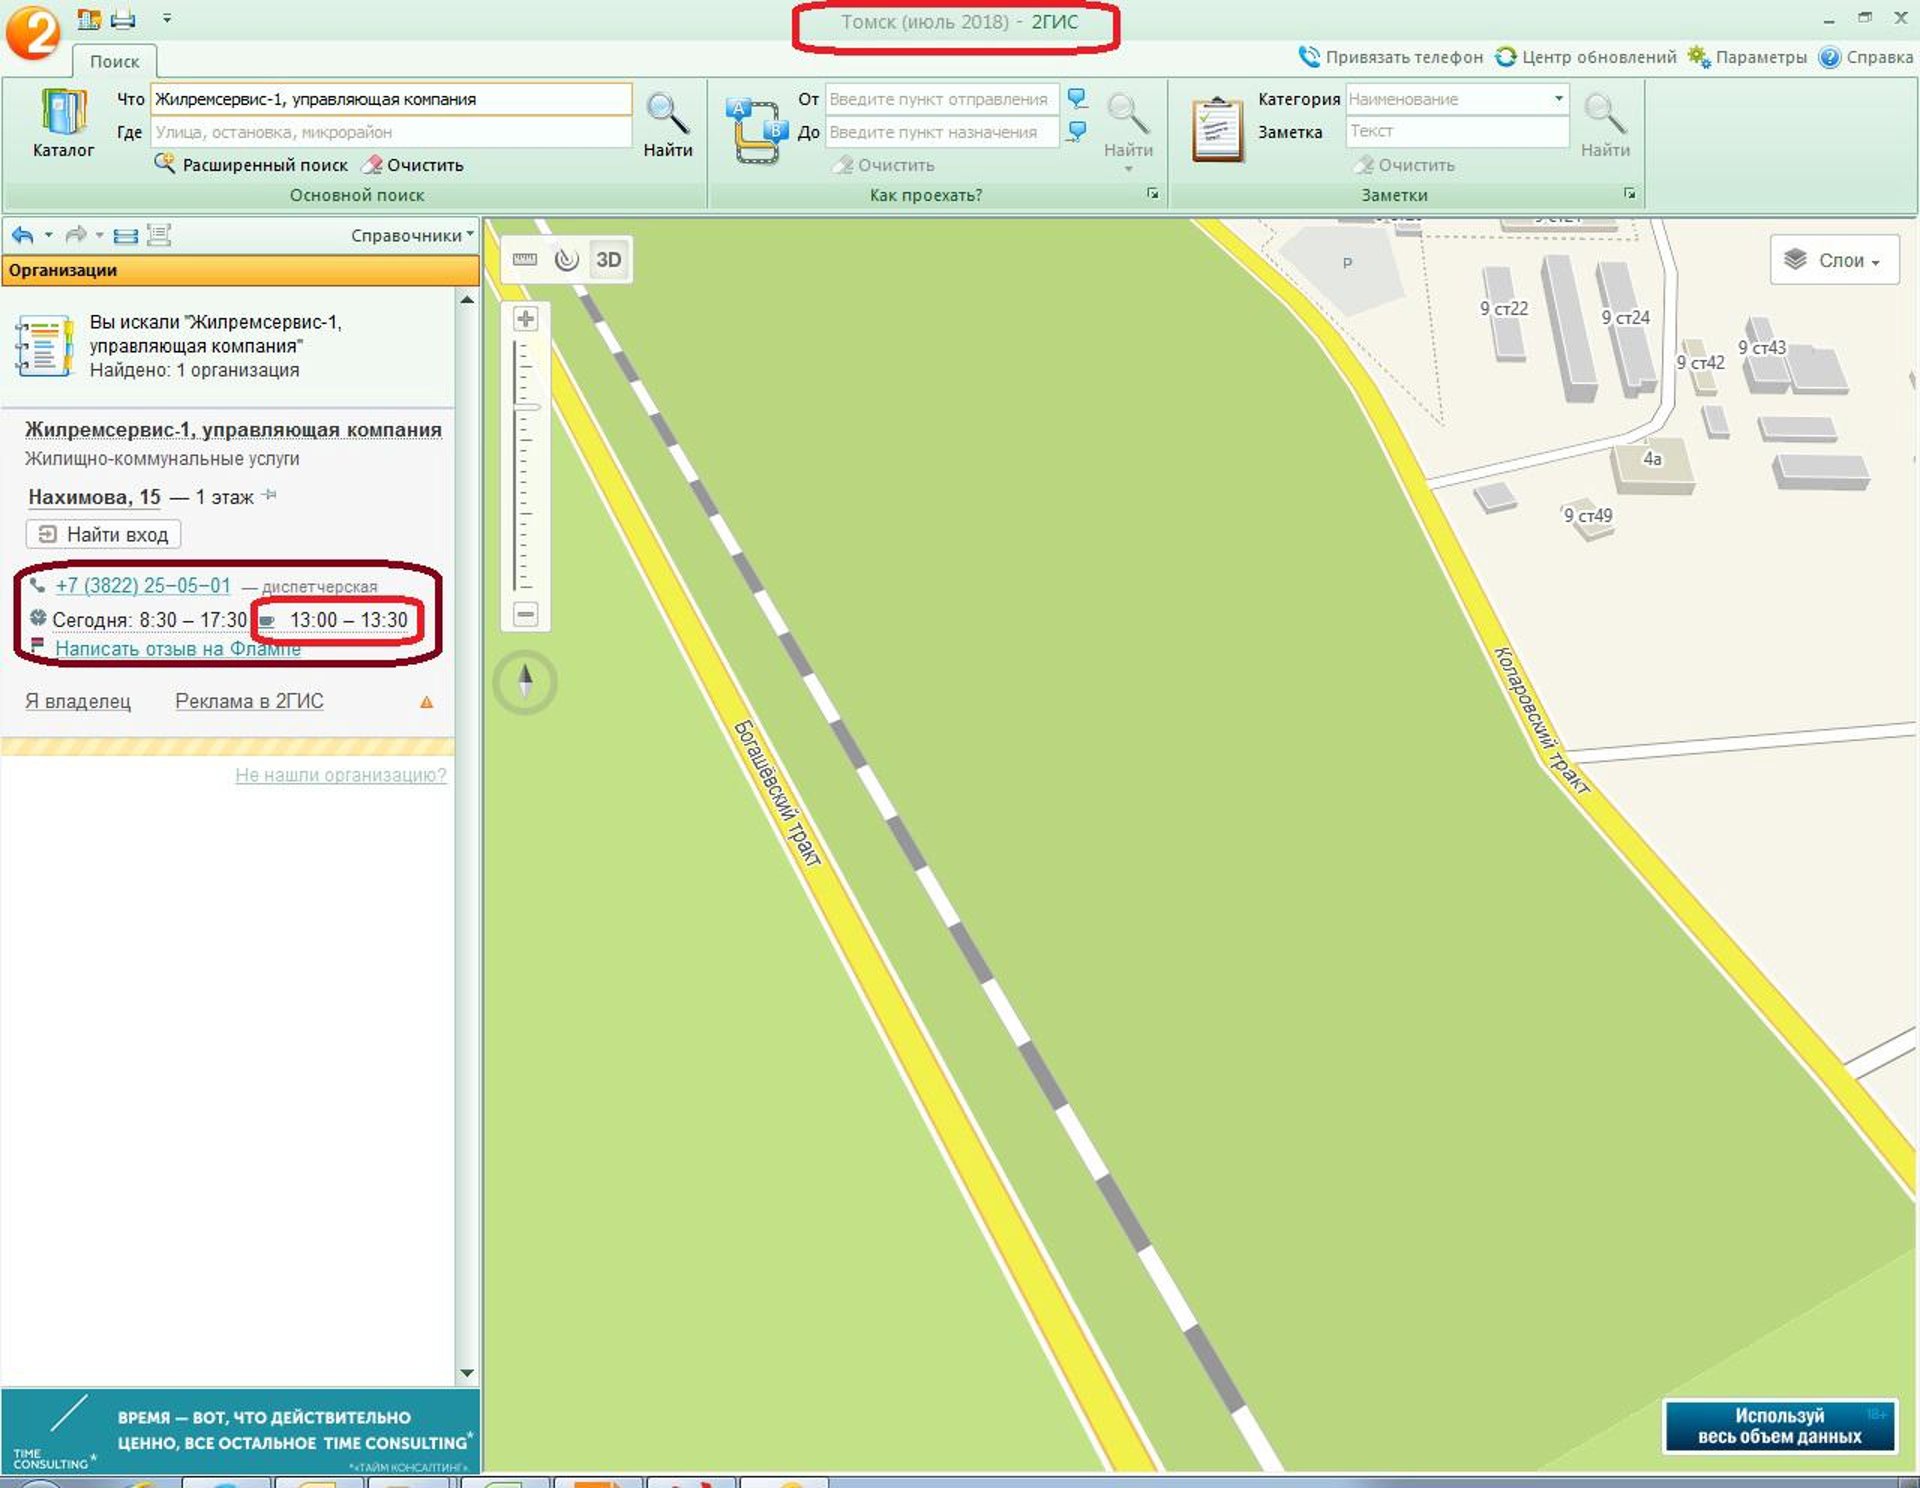Click Привязать телефон

pyautogui.click(x=1390, y=57)
